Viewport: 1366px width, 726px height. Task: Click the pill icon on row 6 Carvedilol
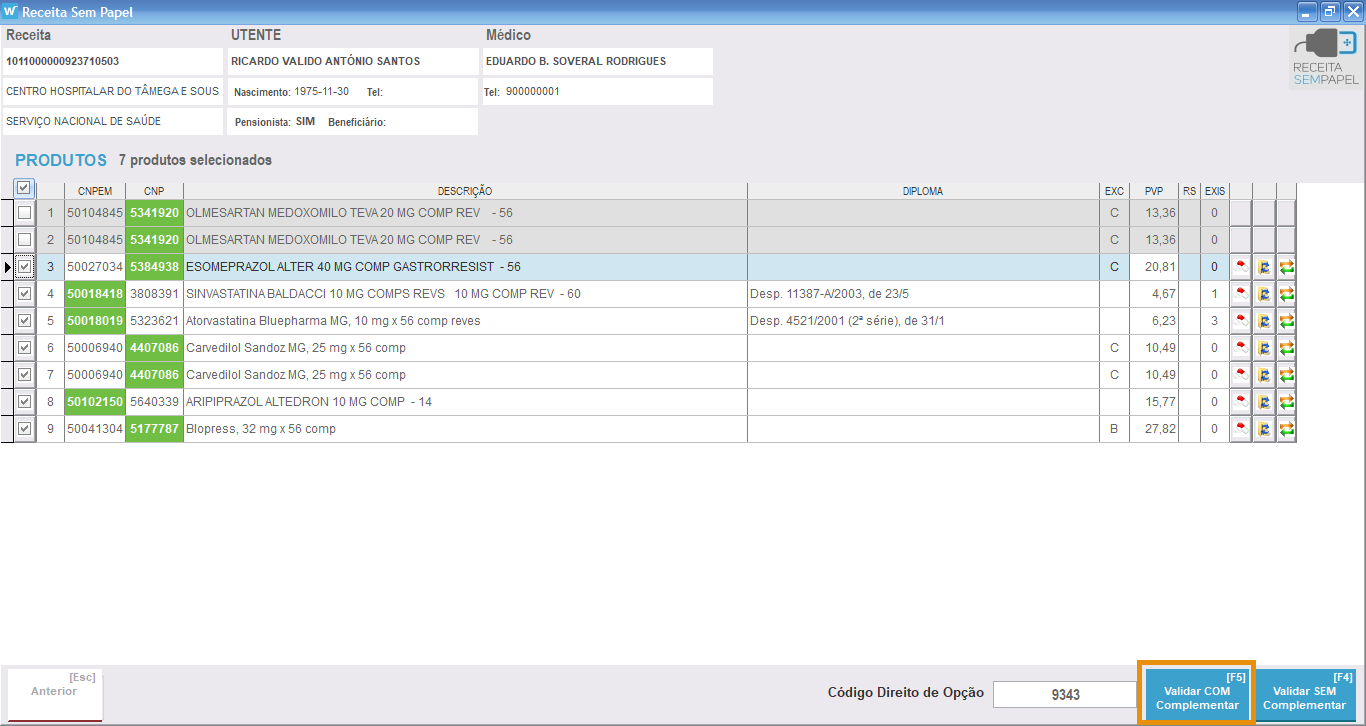[x=1240, y=348]
